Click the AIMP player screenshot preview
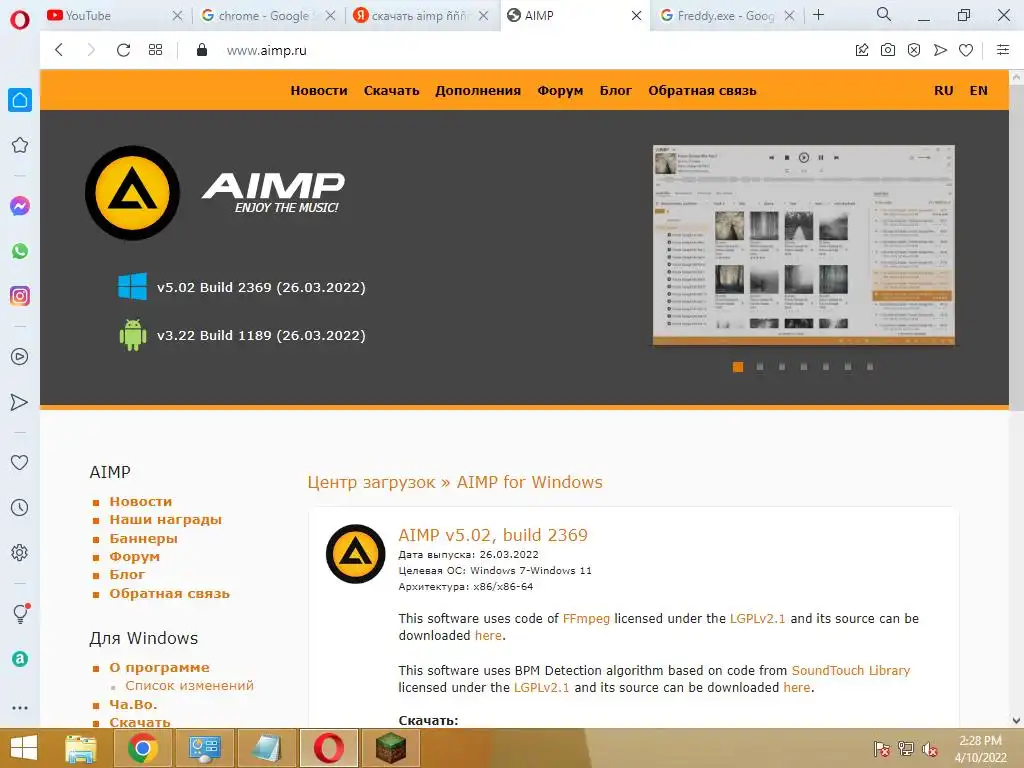This screenshot has width=1024, height=768. pos(804,245)
